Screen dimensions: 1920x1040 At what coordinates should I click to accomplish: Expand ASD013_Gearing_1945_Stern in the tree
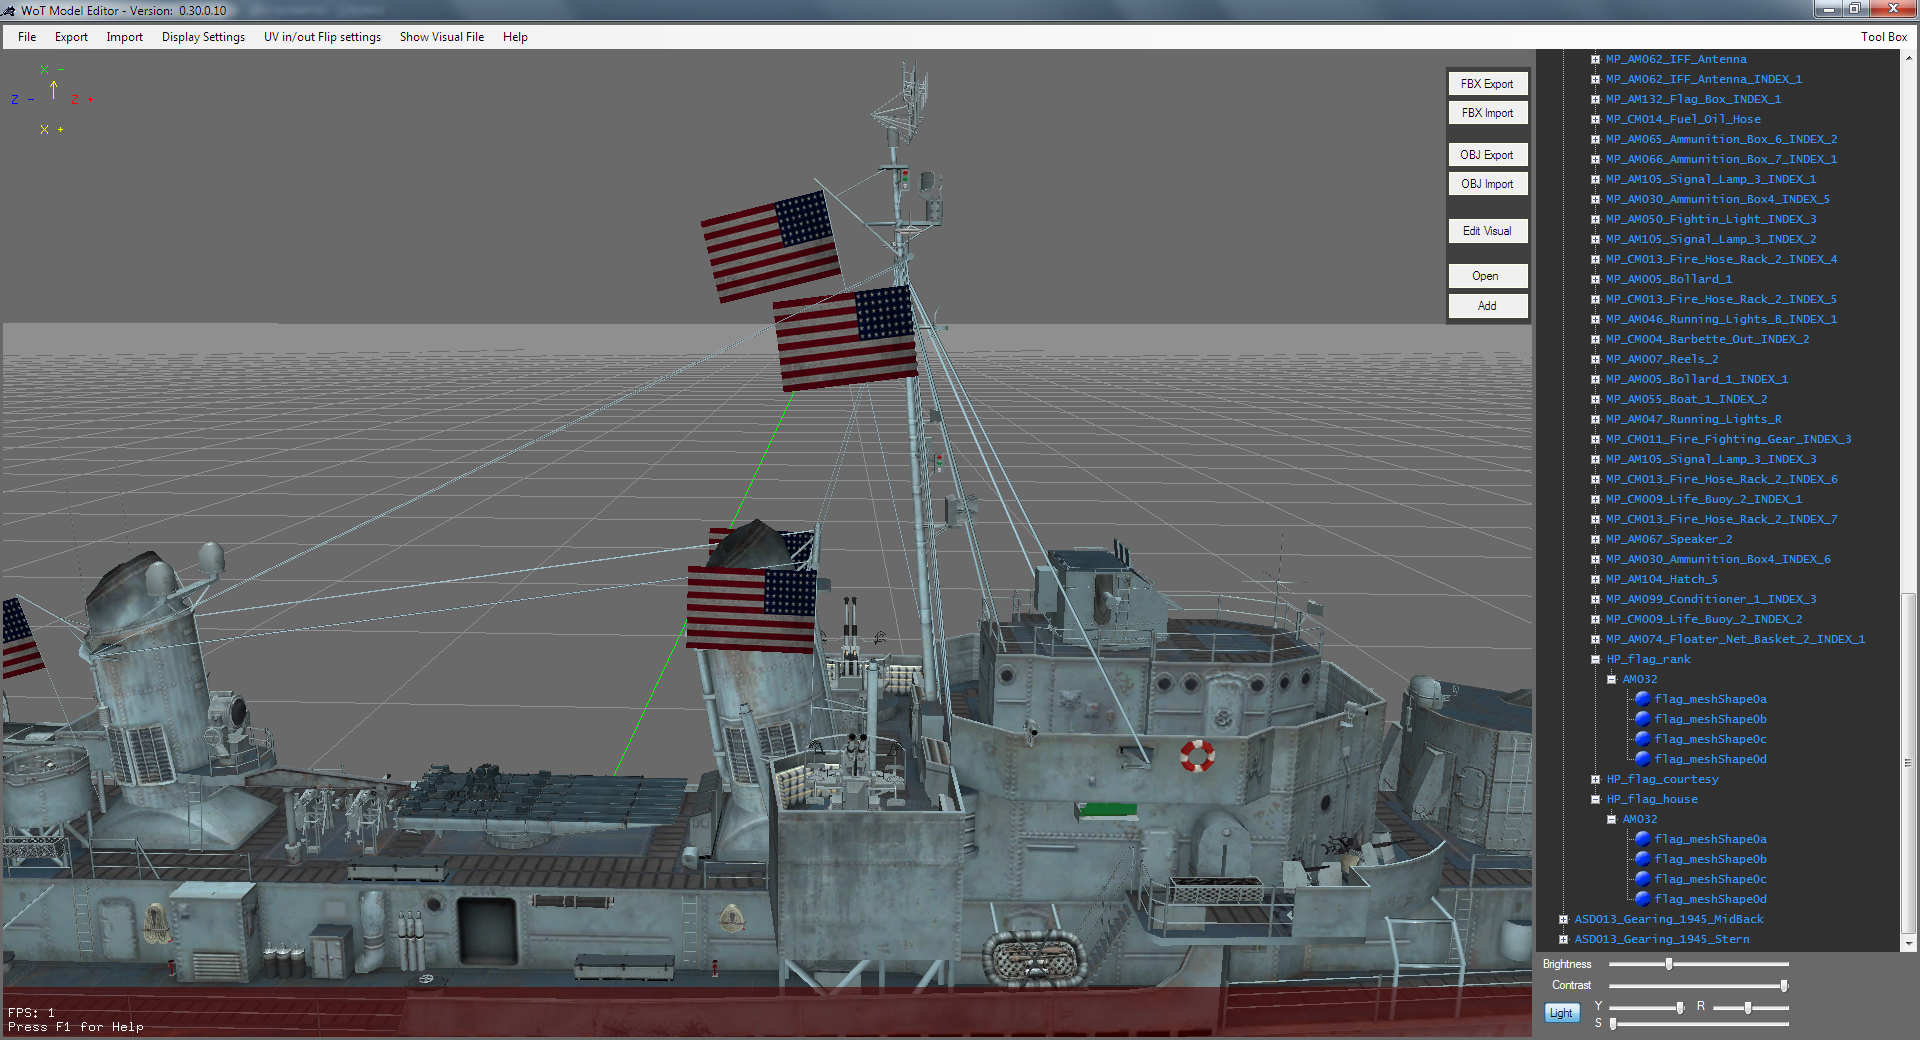coord(1564,939)
